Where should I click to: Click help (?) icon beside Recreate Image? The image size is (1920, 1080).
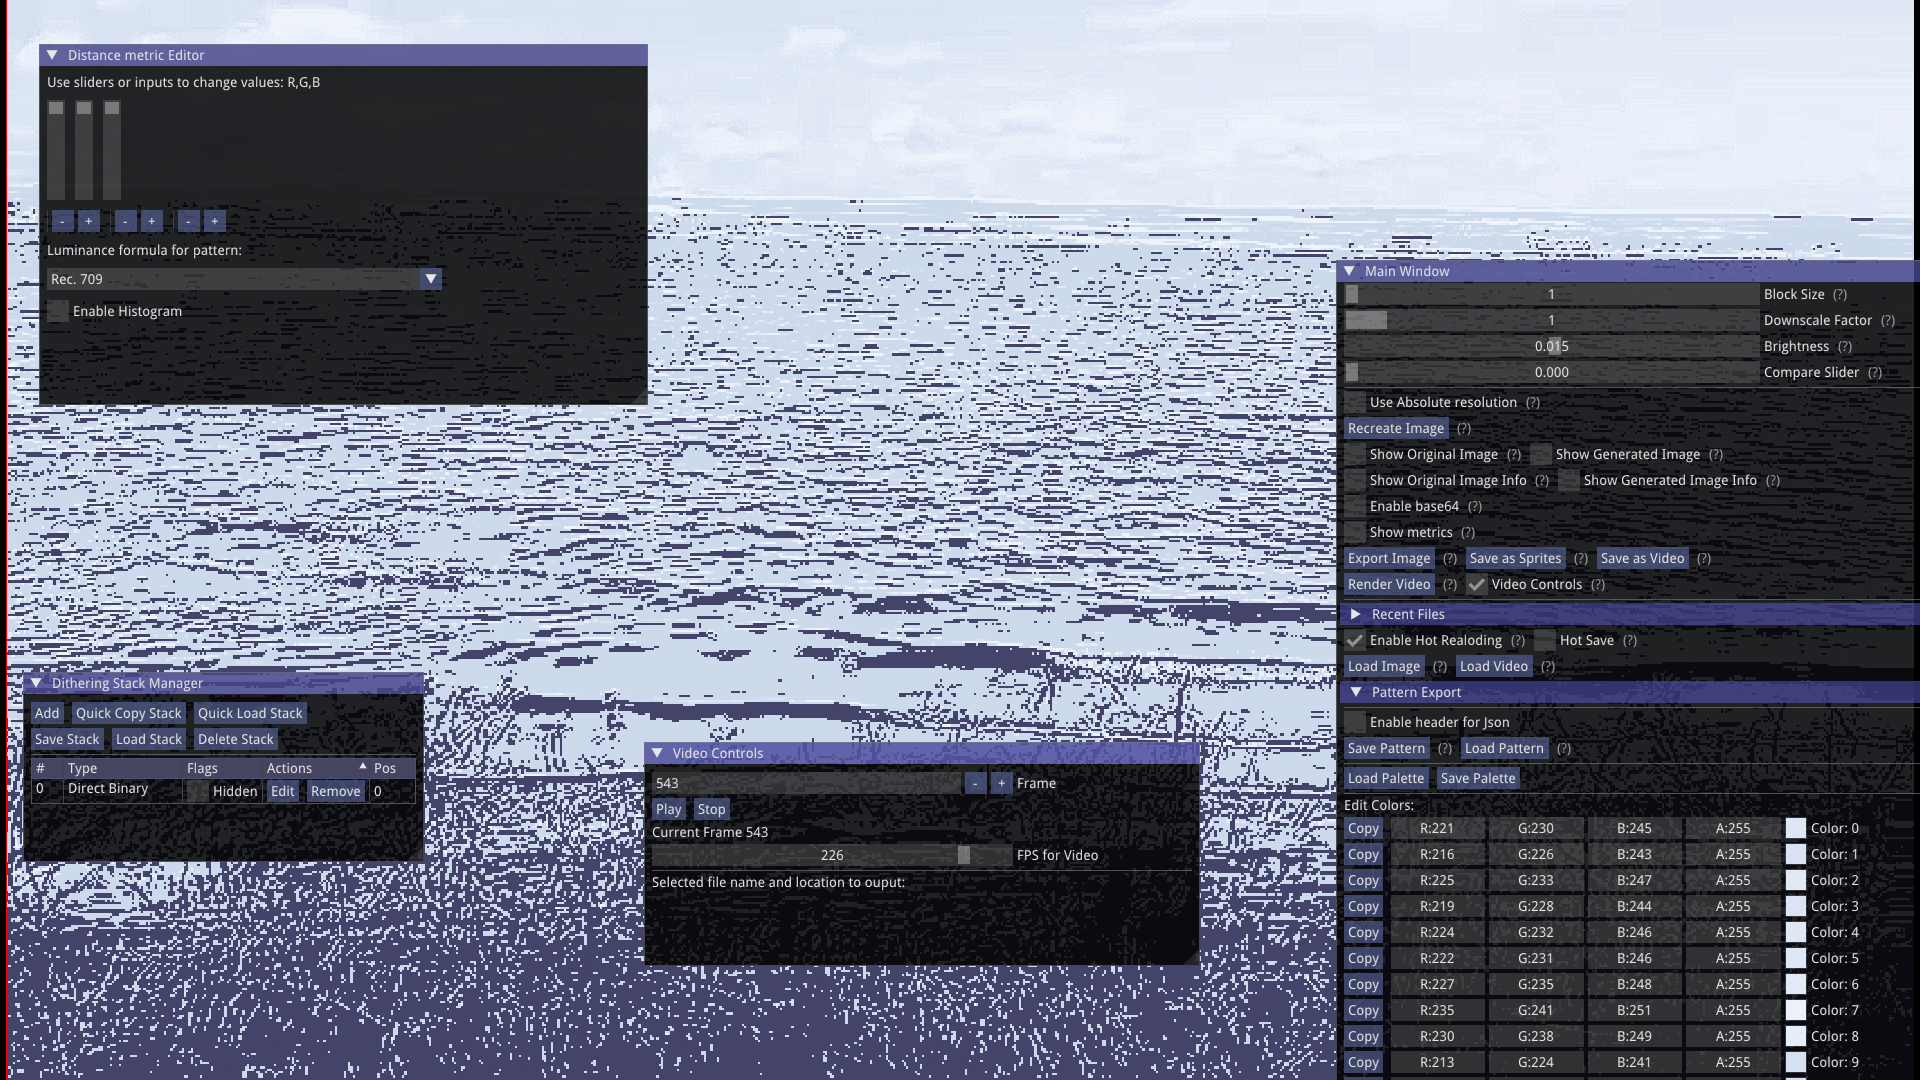pyautogui.click(x=1464, y=429)
